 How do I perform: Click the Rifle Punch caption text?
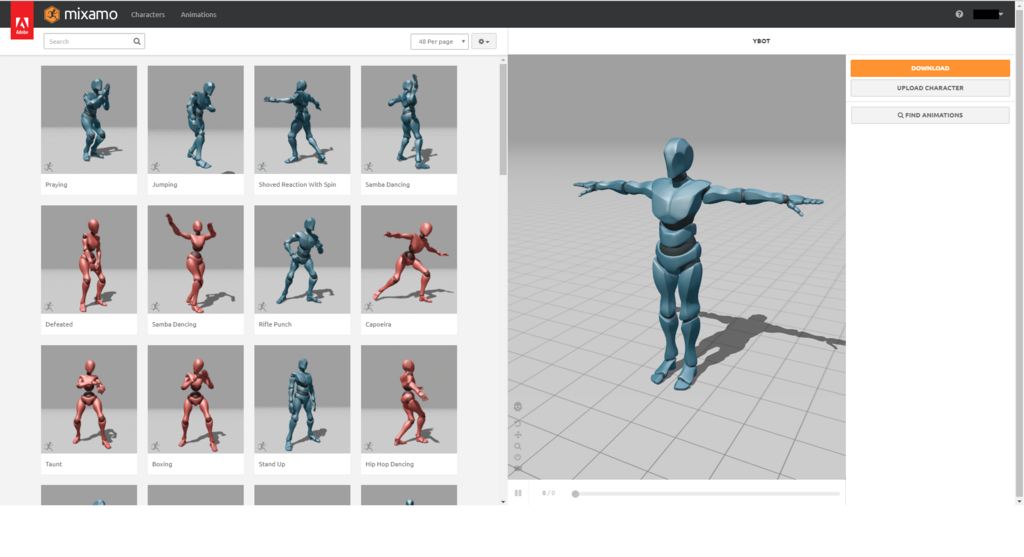pyautogui.click(x=275, y=325)
